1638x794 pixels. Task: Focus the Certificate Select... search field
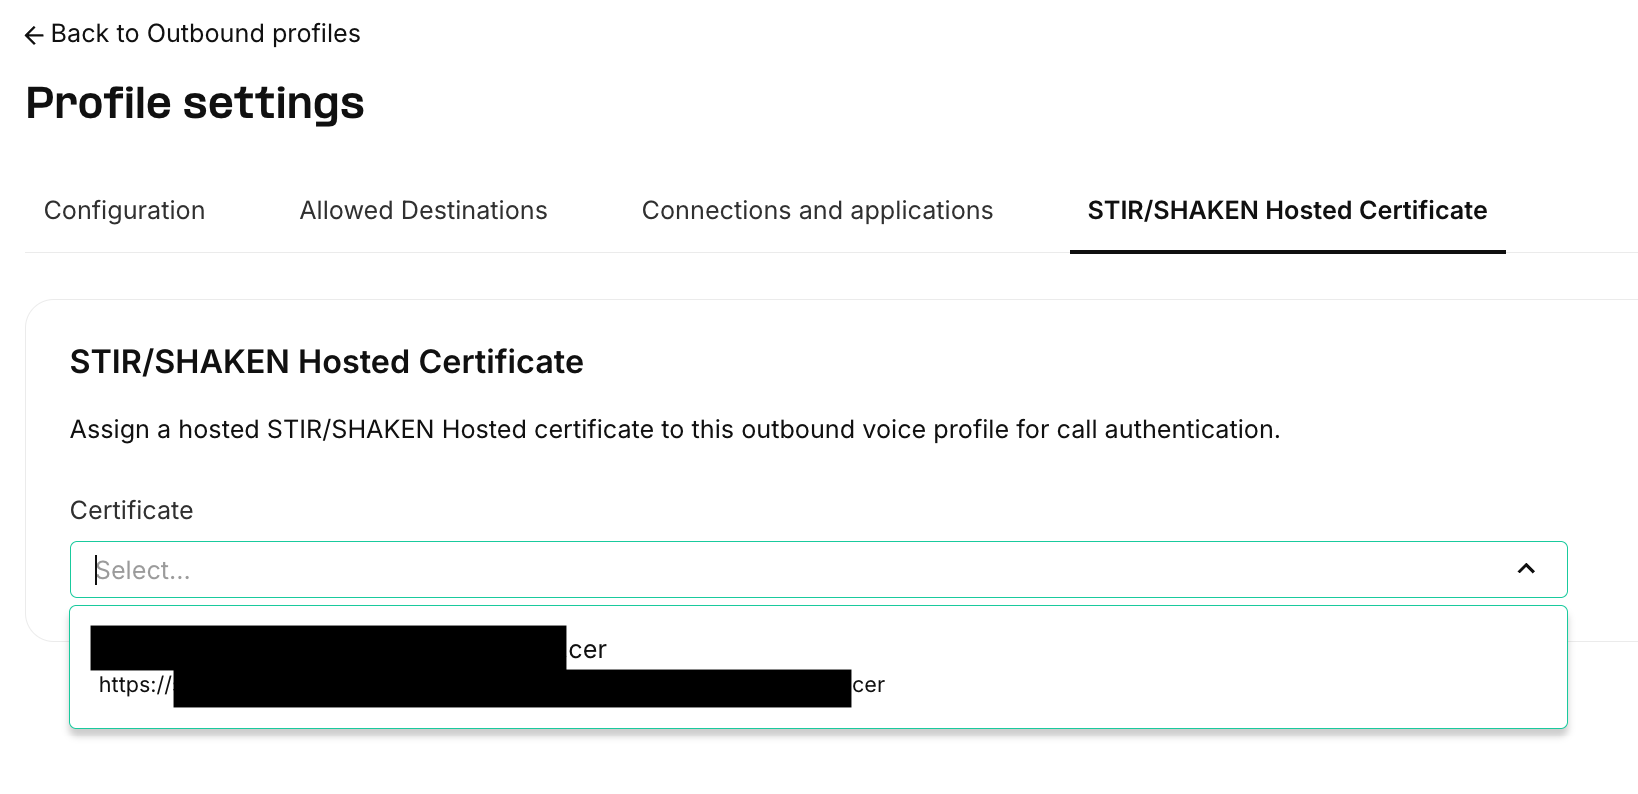[818, 569]
